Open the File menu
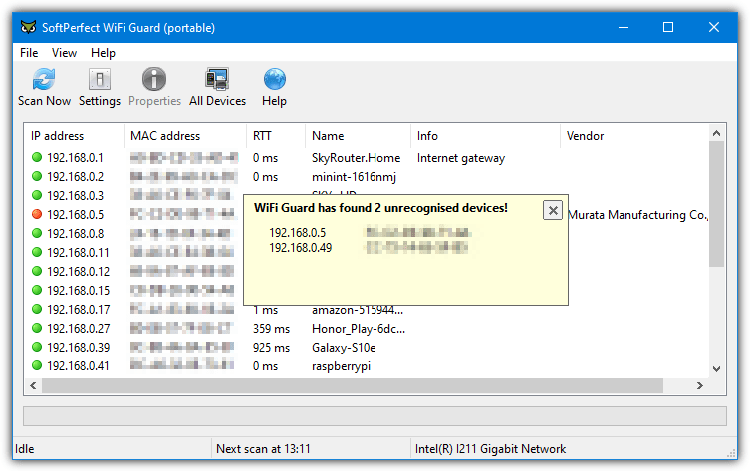 click(x=29, y=53)
